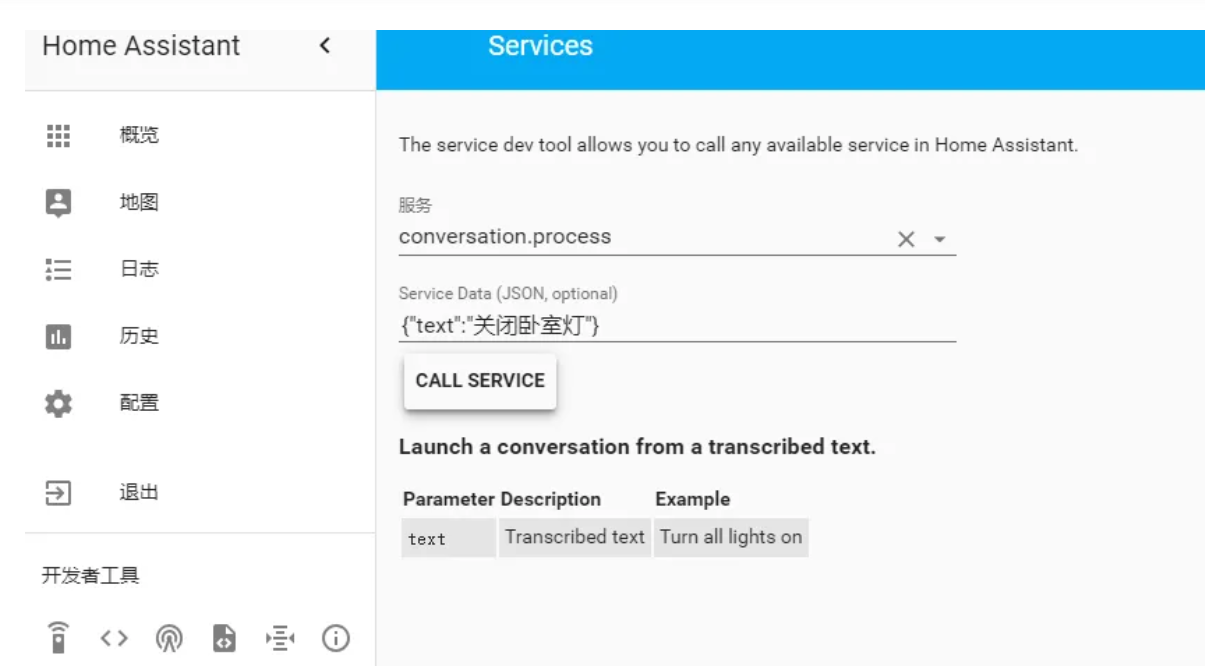
Task: Collapse the Home Assistant sidebar chevron
Action: pos(324,46)
